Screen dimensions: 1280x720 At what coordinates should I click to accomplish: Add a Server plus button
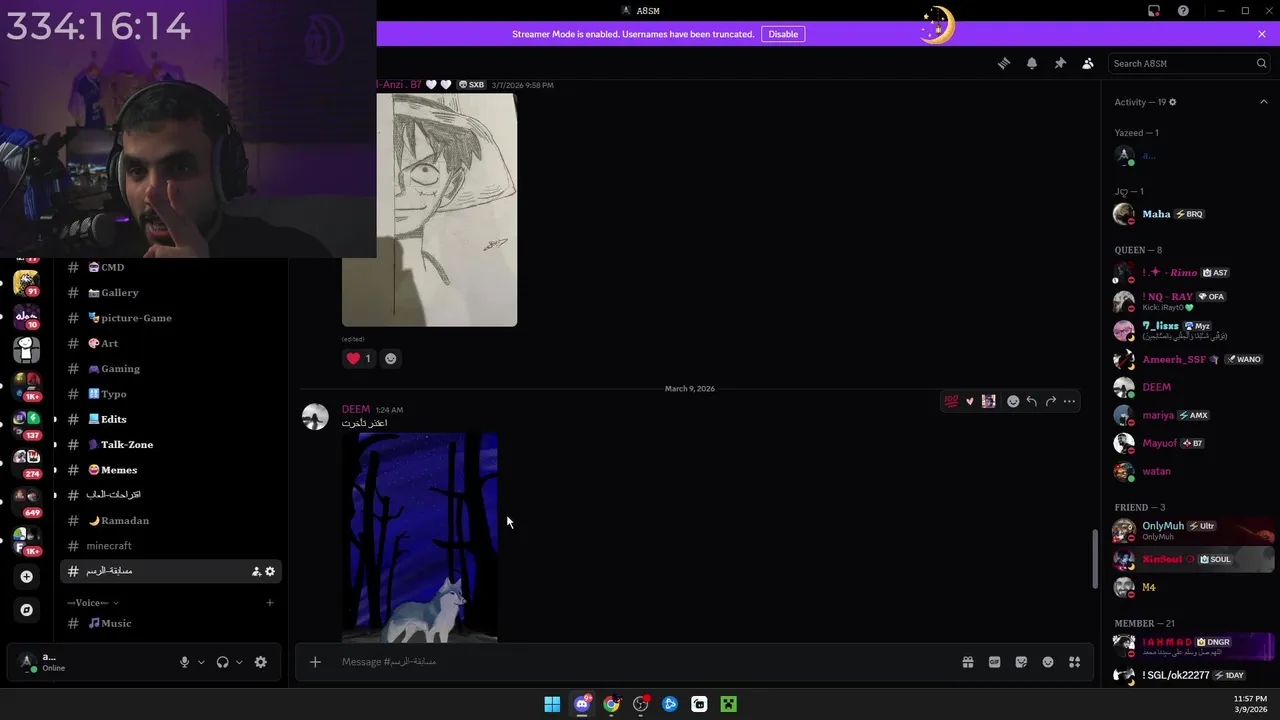click(x=27, y=576)
